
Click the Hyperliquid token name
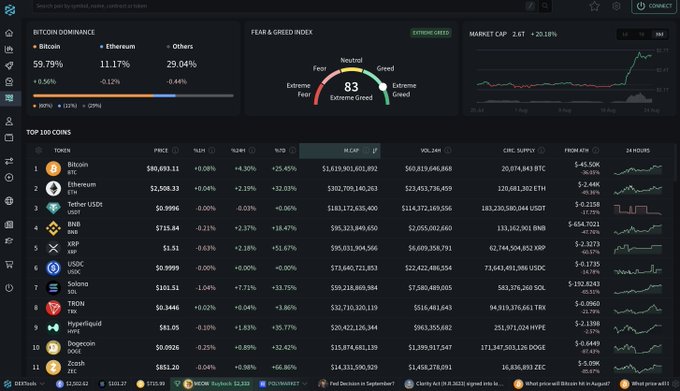tap(84, 323)
